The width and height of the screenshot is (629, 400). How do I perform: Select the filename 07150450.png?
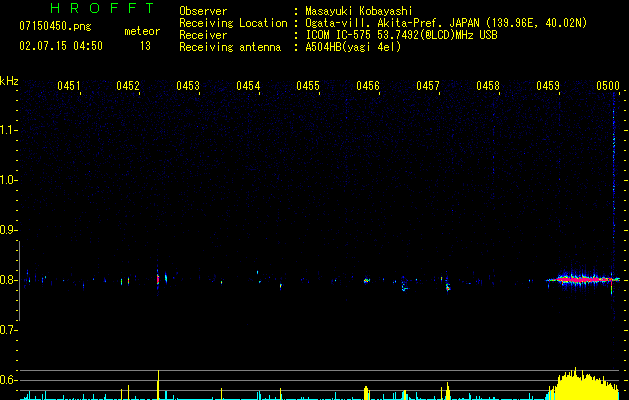(x=55, y=27)
